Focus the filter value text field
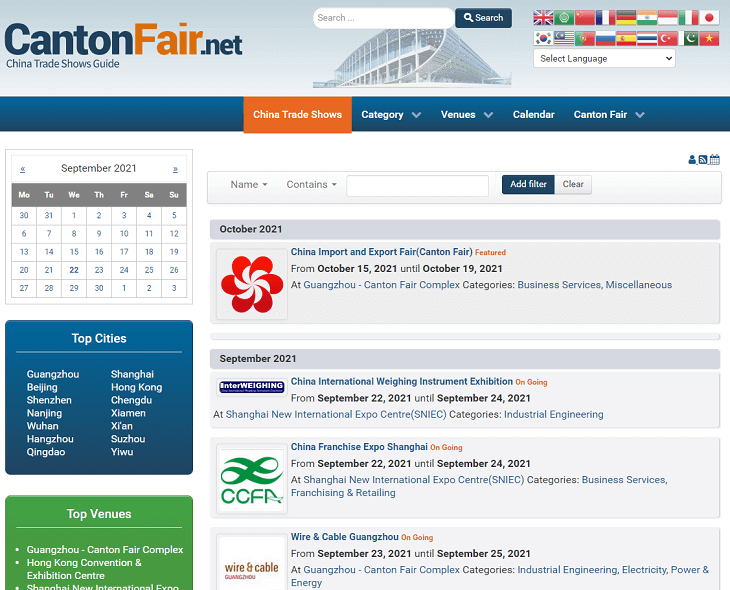Screen dimensions: 730x590 [x=418, y=185]
